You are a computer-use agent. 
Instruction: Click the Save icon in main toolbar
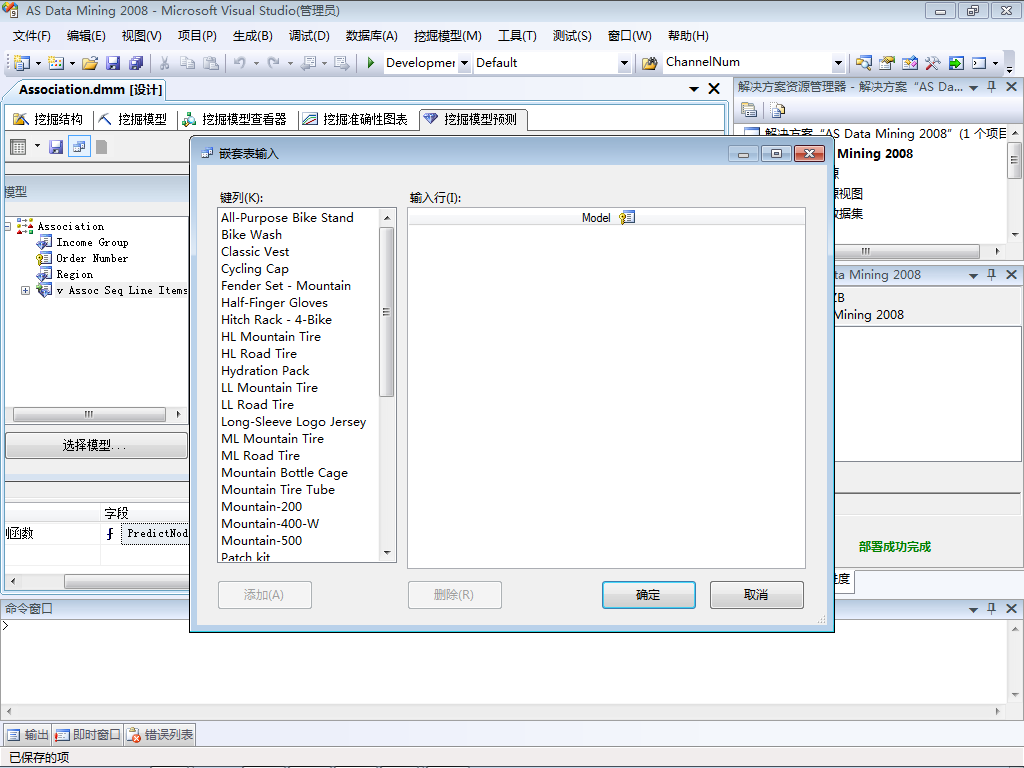113,63
